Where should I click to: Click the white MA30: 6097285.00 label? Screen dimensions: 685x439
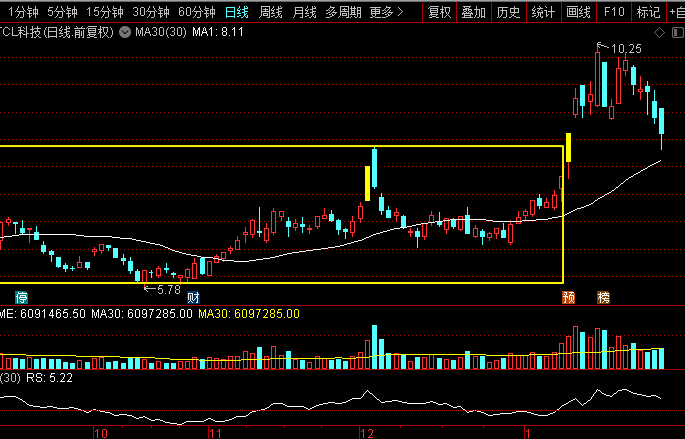pyautogui.click(x=142, y=314)
